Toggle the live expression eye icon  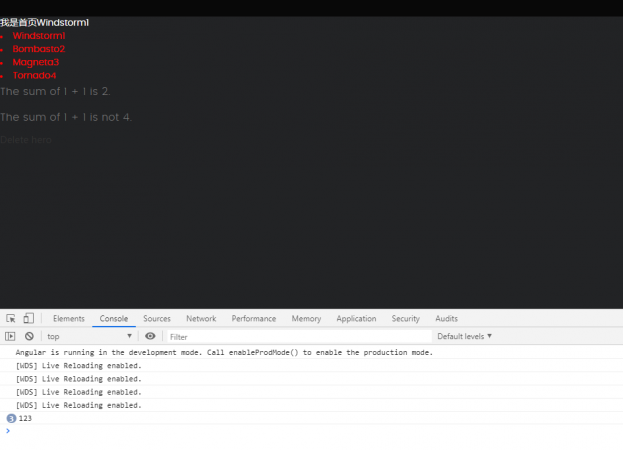(x=150, y=336)
